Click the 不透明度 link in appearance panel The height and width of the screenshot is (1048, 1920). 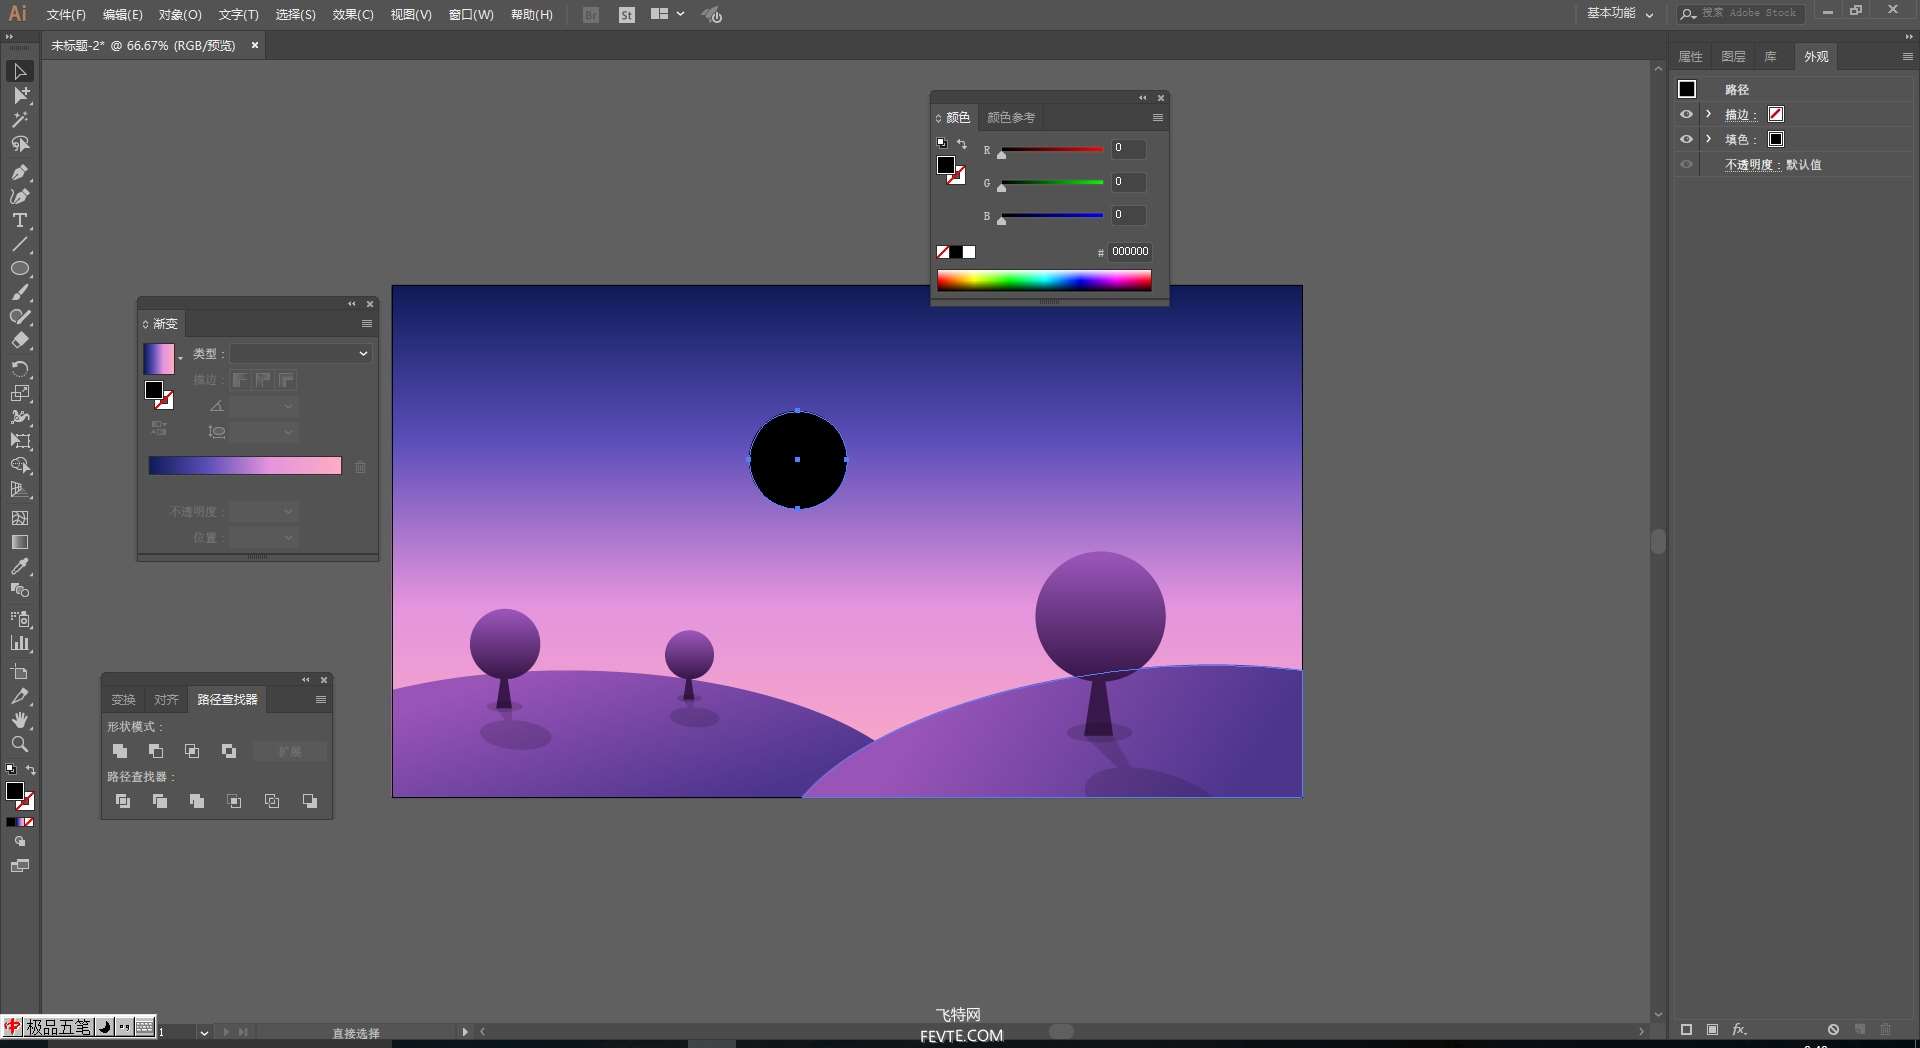1752,165
